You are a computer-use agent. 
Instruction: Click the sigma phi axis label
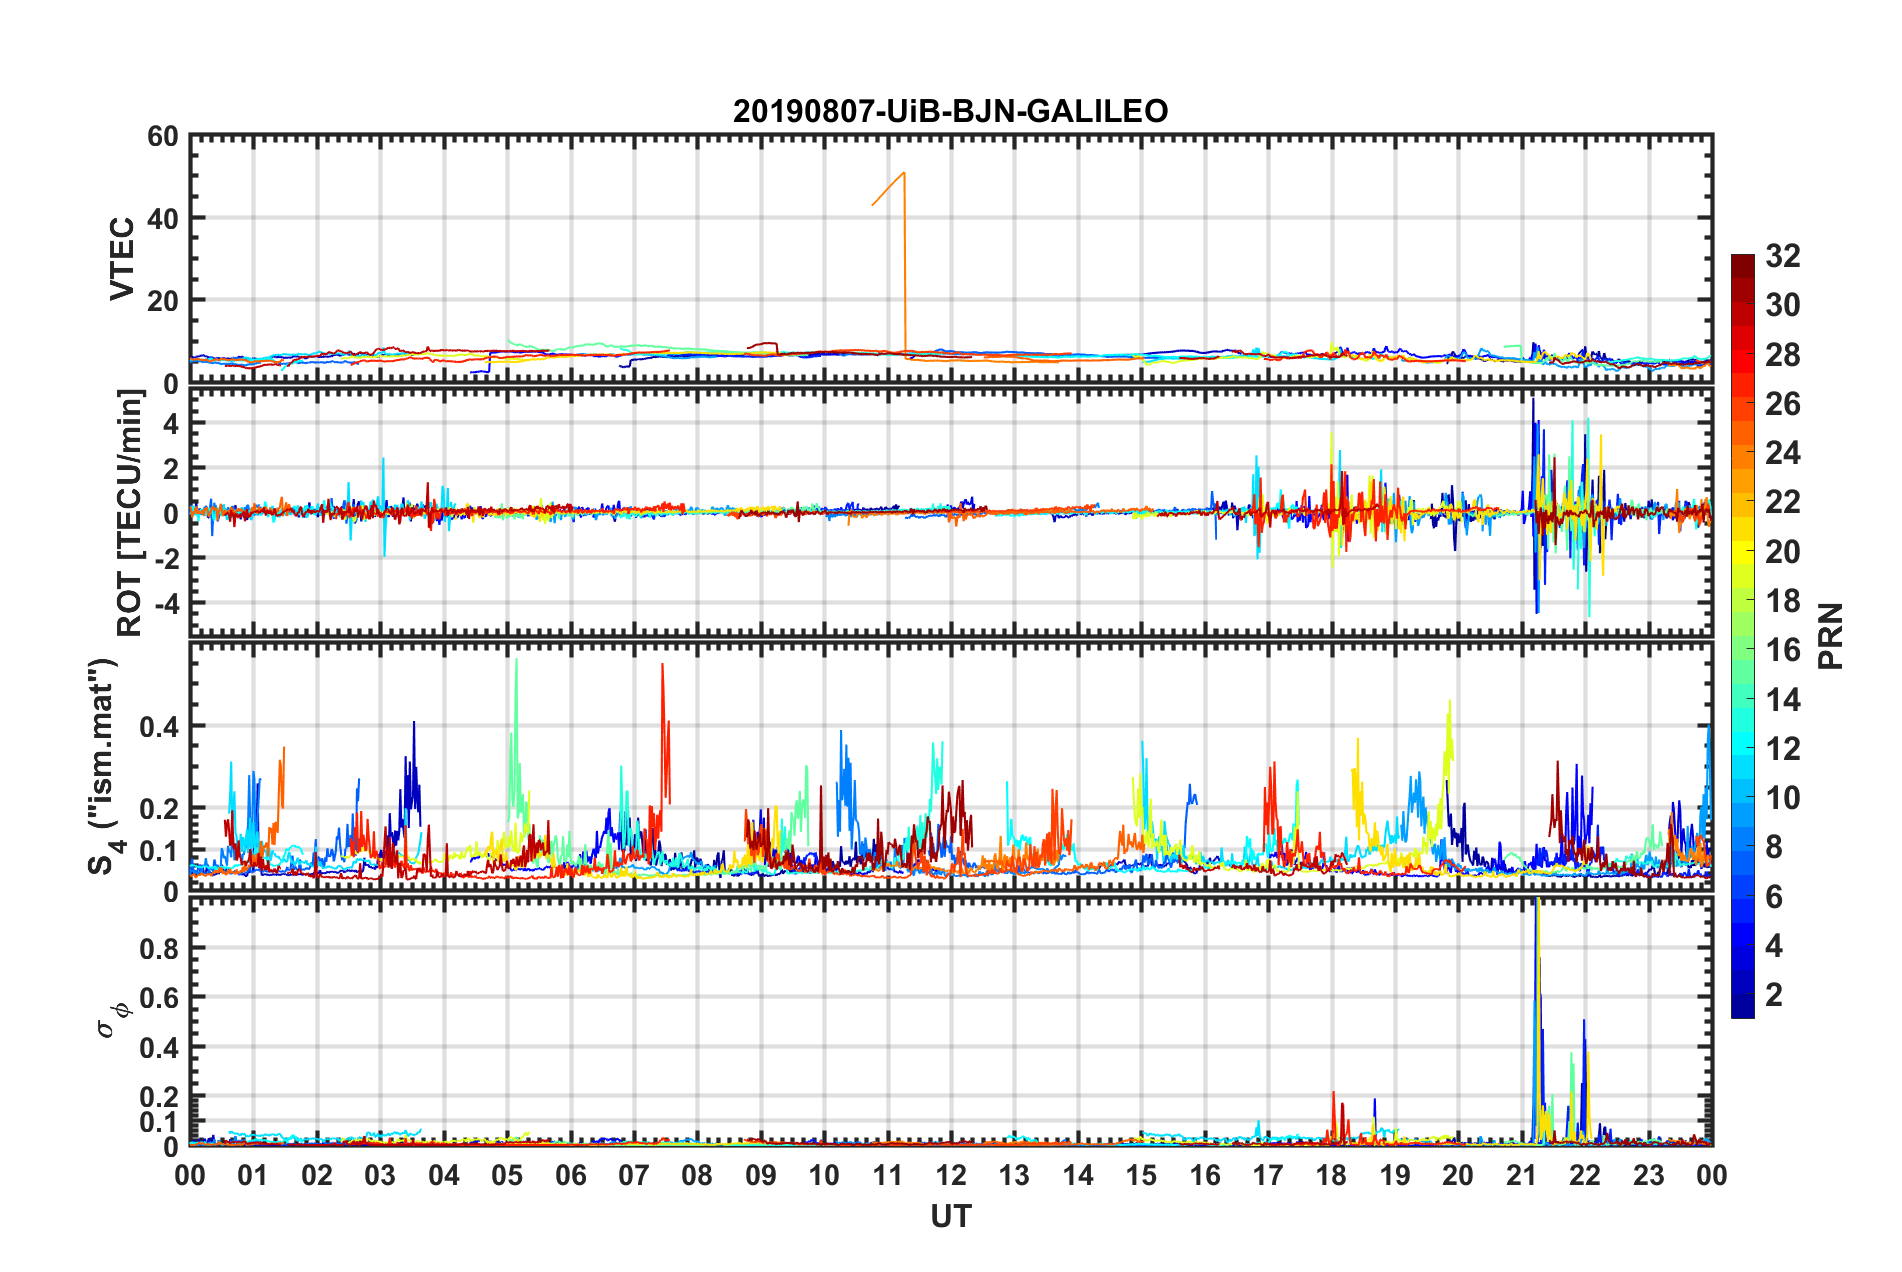(x=112, y=1020)
